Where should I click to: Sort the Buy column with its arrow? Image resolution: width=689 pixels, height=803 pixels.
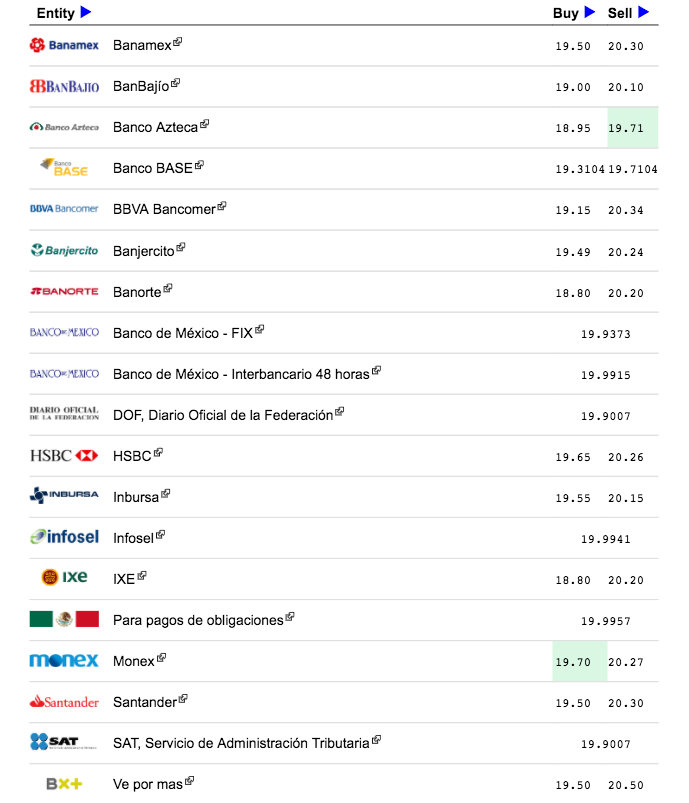click(590, 12)
